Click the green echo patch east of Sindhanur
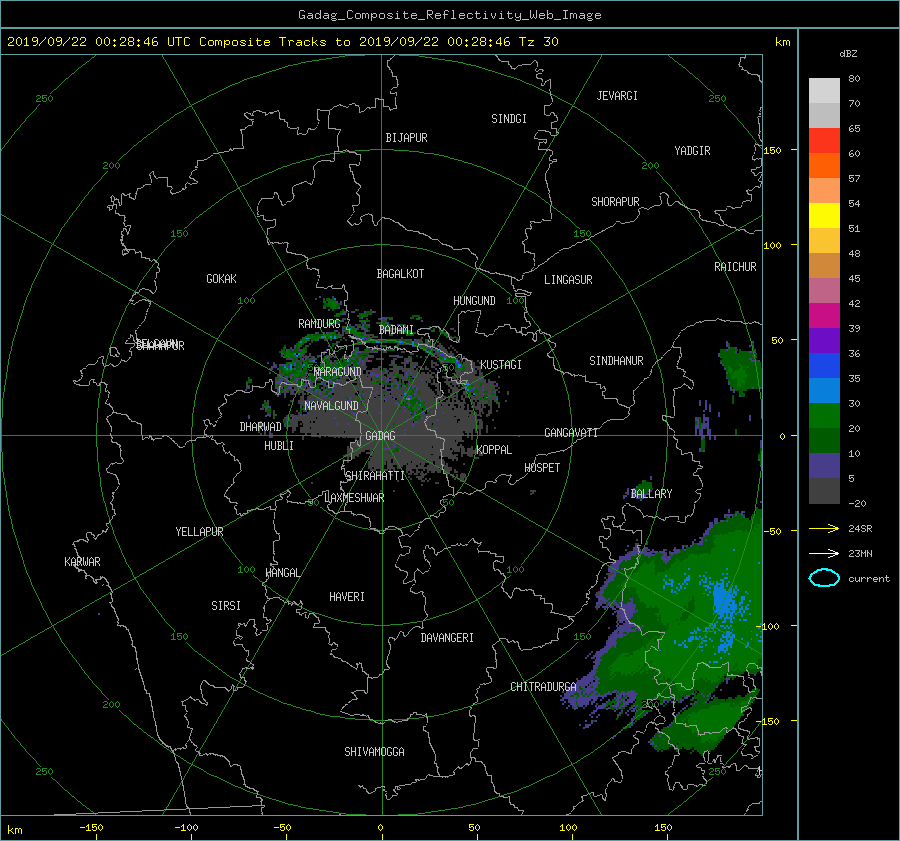Viewport: 900px width, 841px height. [x=739, y=369]
